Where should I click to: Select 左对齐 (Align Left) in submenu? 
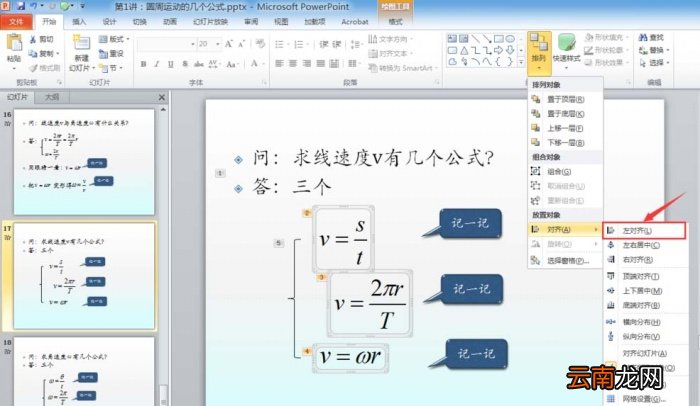click(644, 231)
